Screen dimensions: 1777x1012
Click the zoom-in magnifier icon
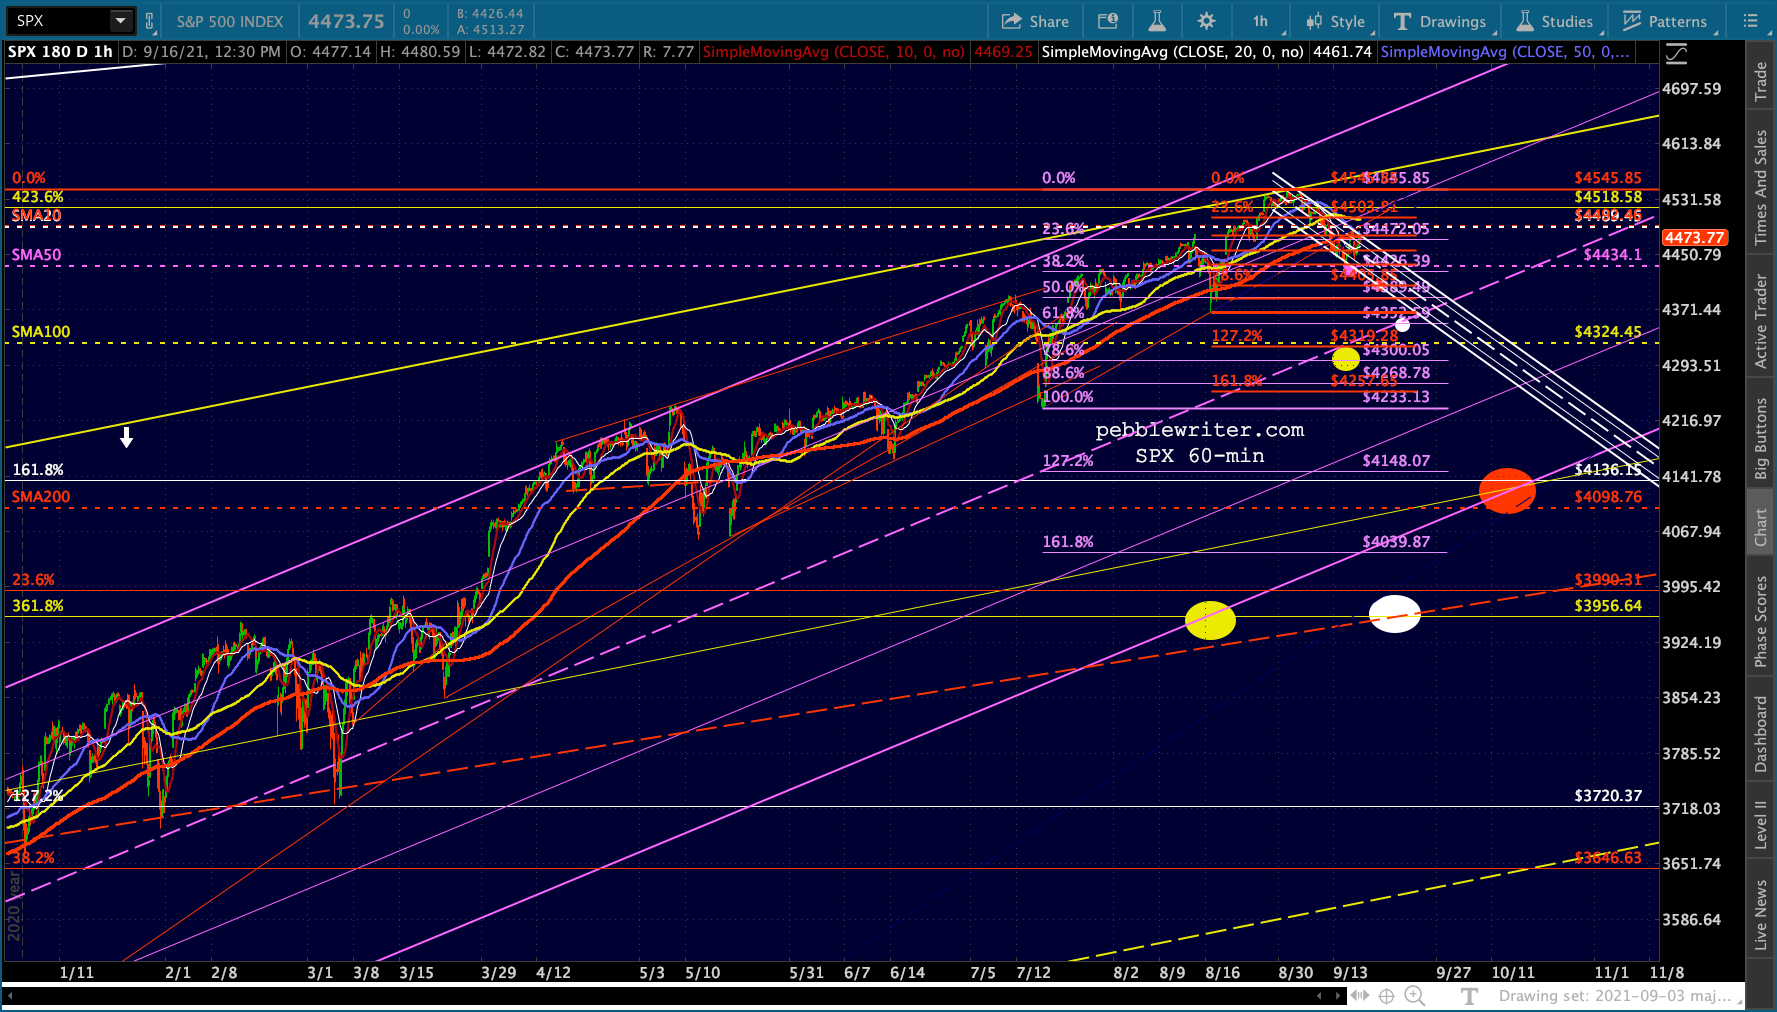tap(1415, 996)
